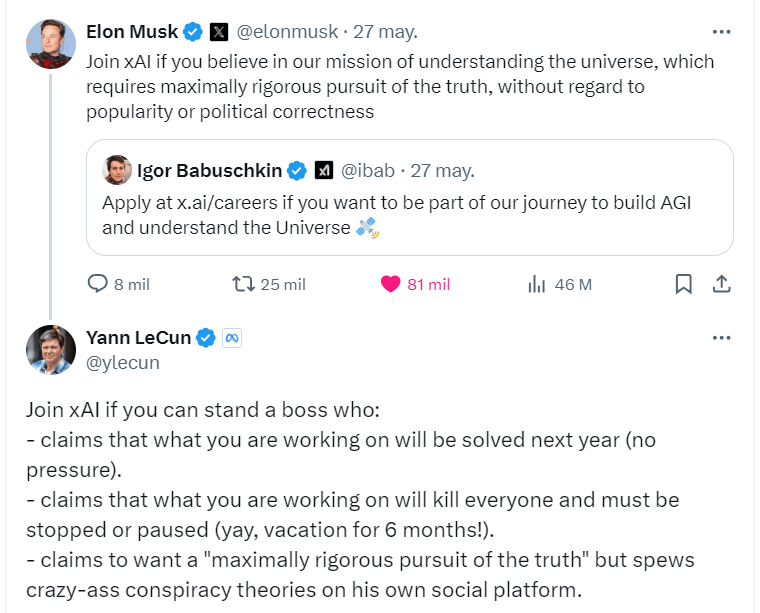
Task: Open the view analytics bar chart icon
Action: (x=536, y=284)
